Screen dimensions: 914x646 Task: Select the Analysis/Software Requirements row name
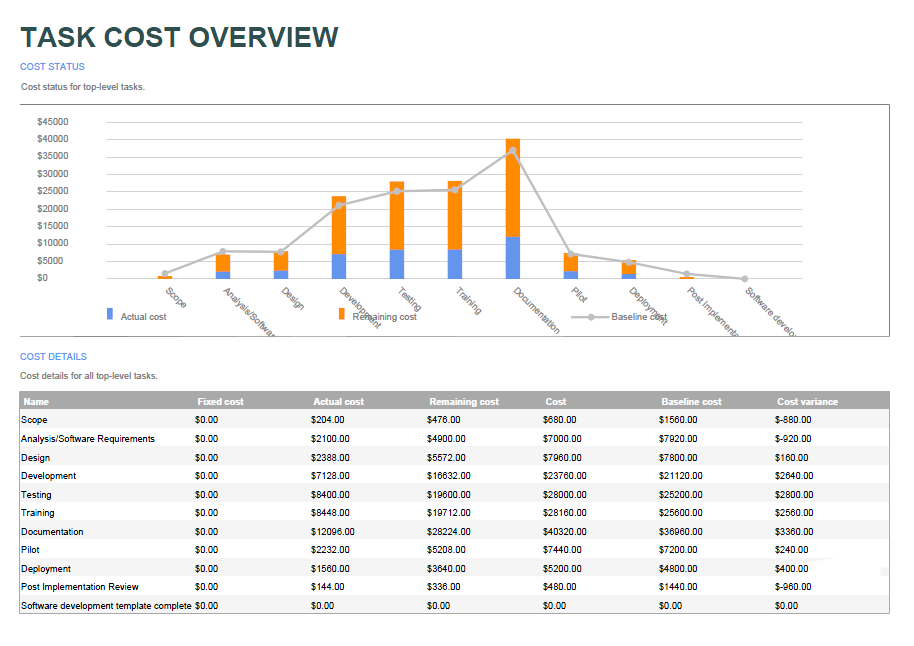pyautogui.click(x=88, y=439)
